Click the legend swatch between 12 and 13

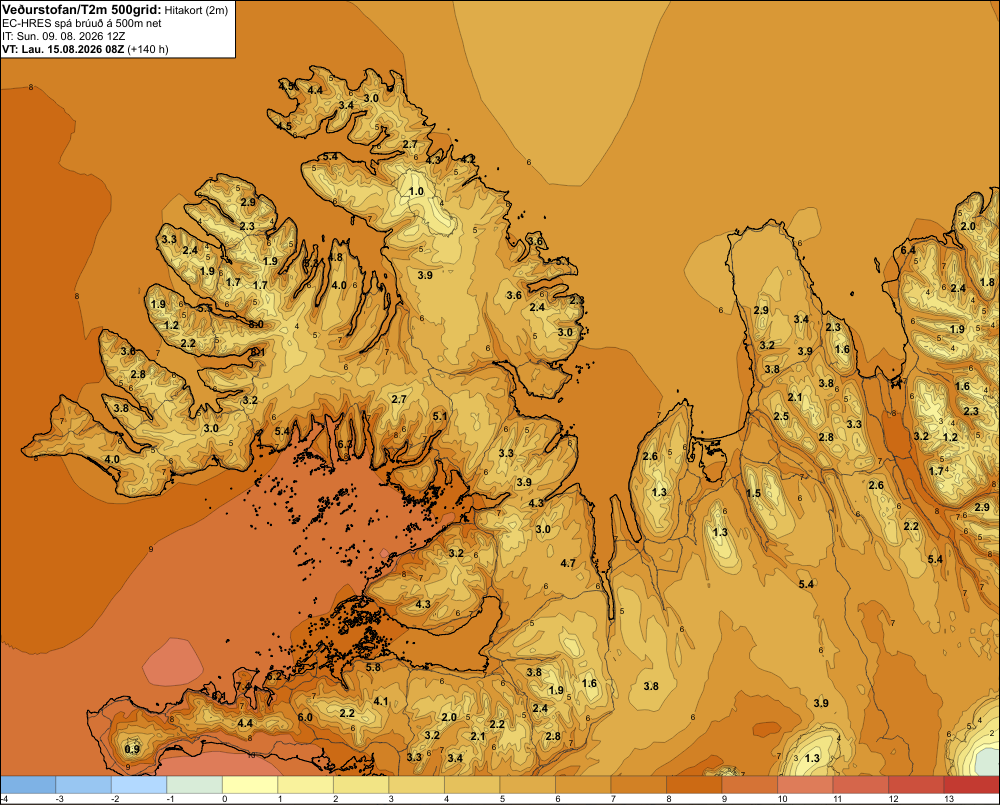tap(916, 785)
